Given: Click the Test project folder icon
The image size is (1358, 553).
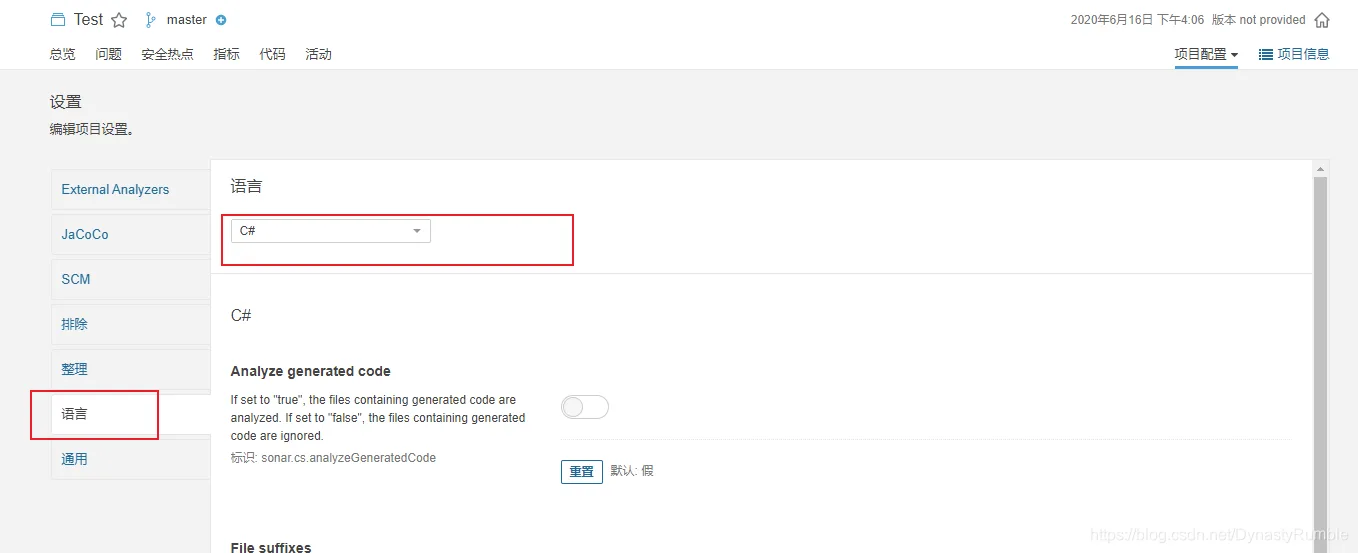Looking at the screenshot, I should click(58, 20).
